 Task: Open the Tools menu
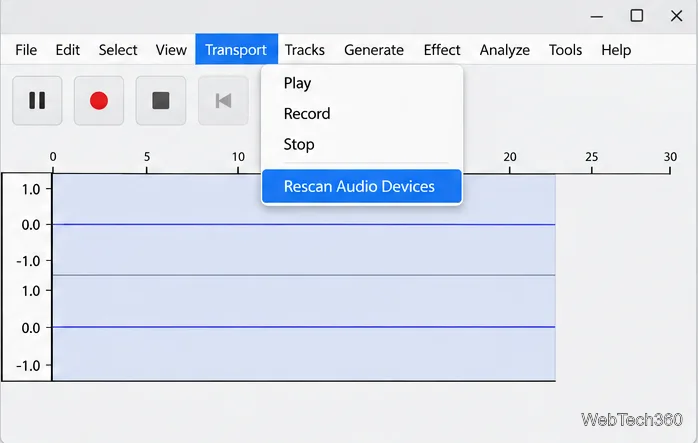point(565,50)
